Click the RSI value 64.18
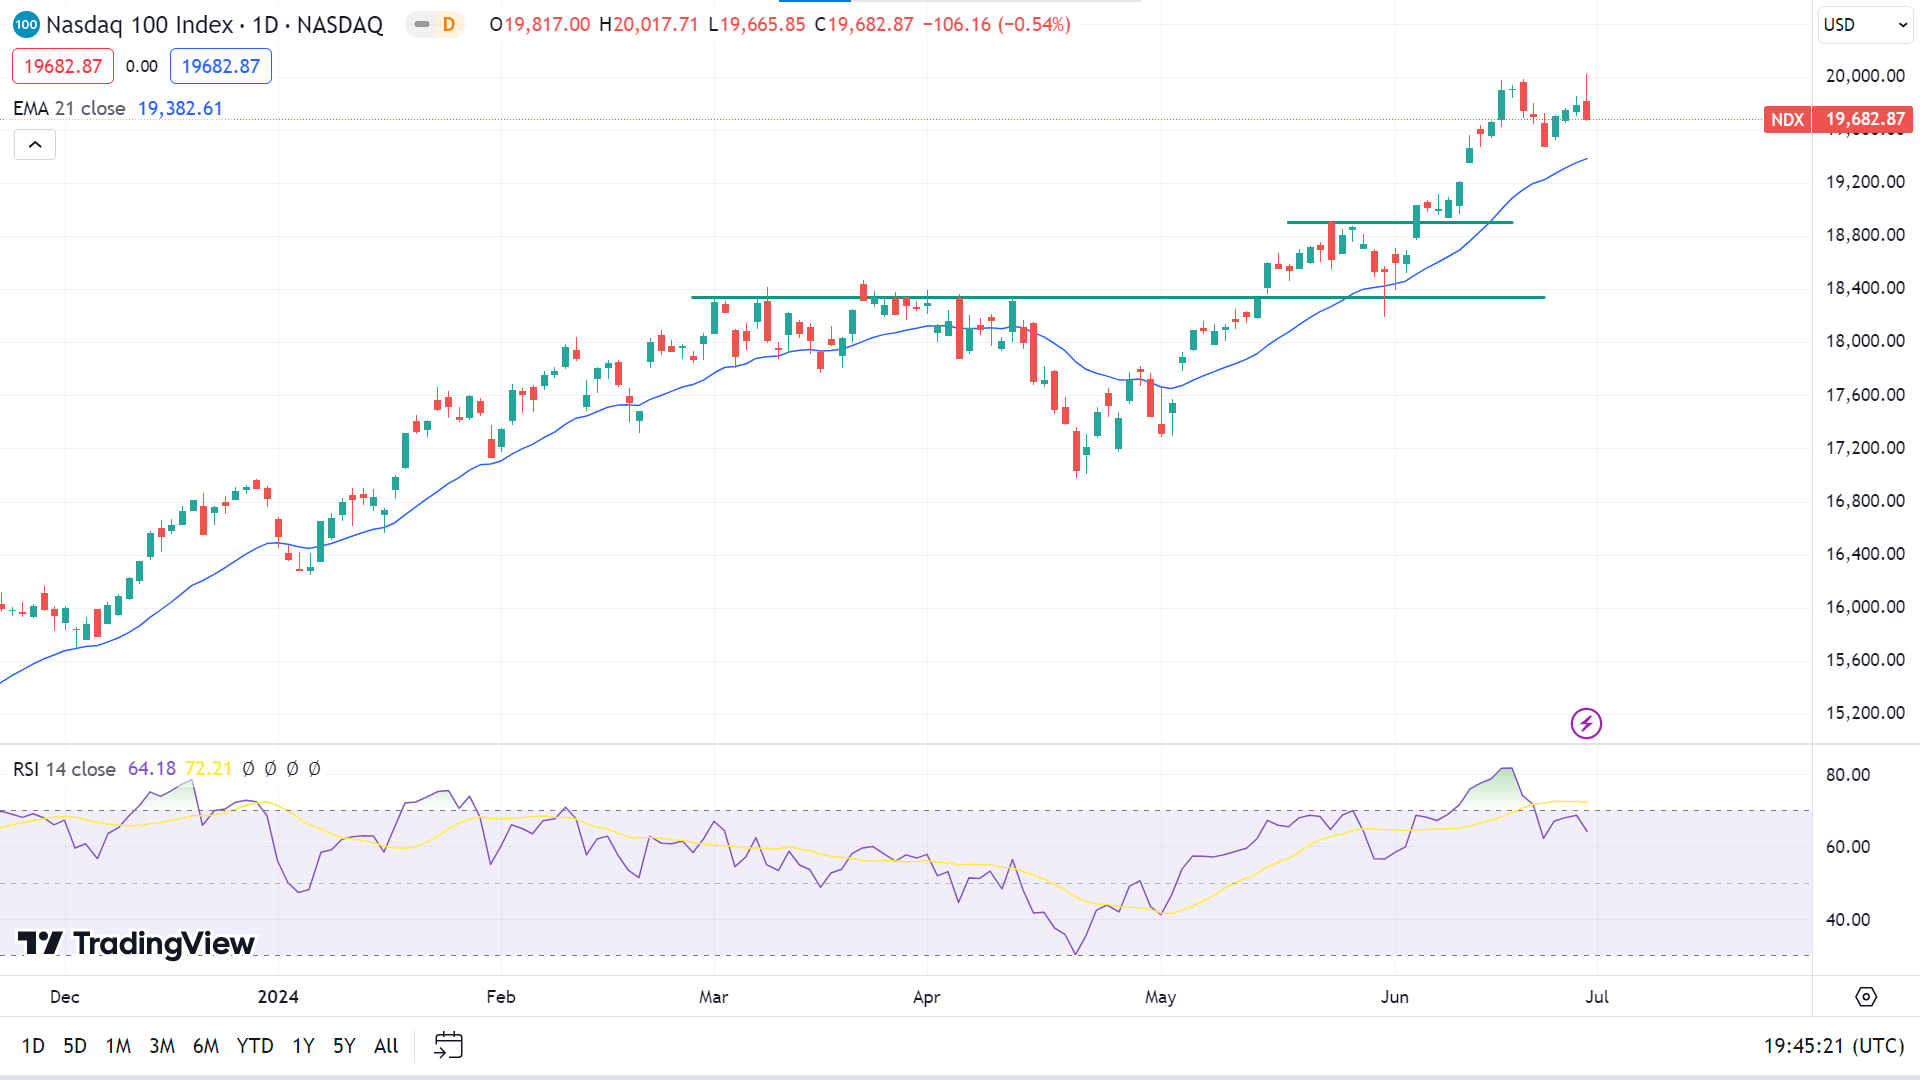Screen dimensions: 1920x1080 (x=152, y=769)
